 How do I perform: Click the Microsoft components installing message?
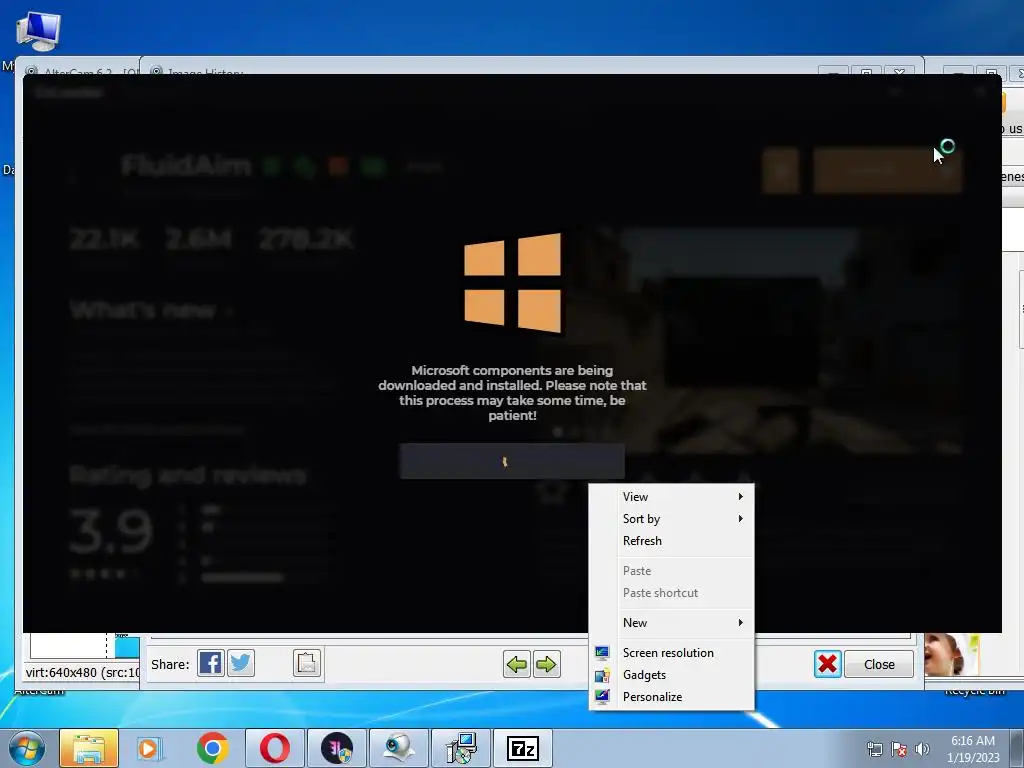pyautogui.click(x=512, y=392)
